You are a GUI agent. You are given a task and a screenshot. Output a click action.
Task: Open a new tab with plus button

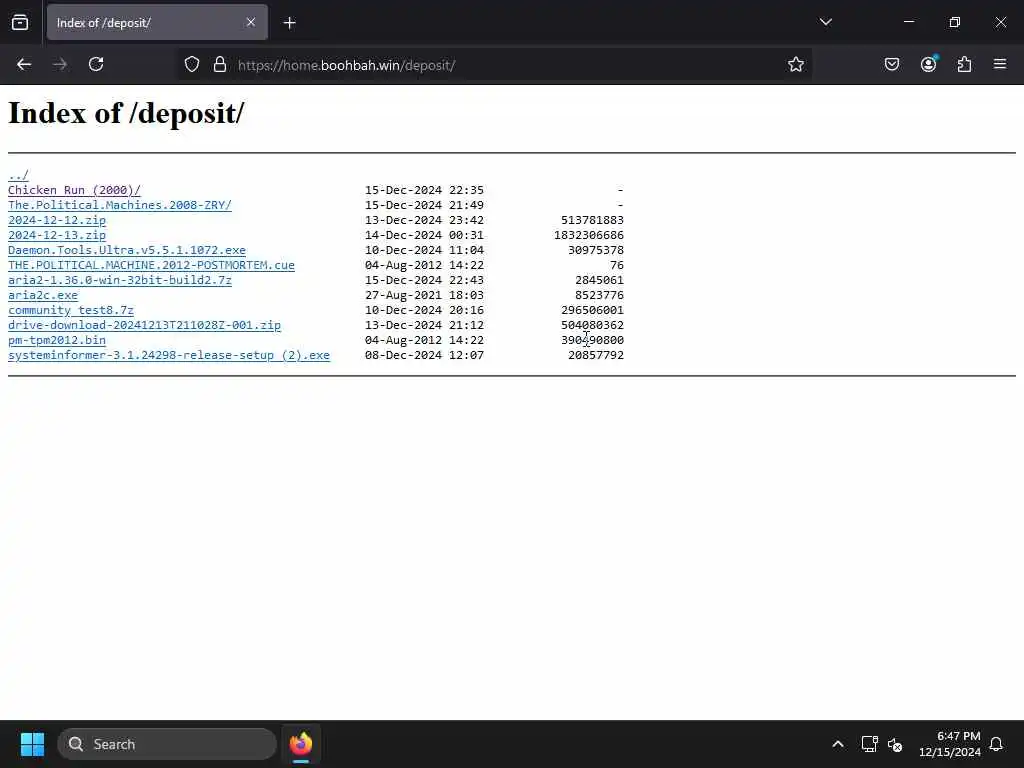coord(290,23)
